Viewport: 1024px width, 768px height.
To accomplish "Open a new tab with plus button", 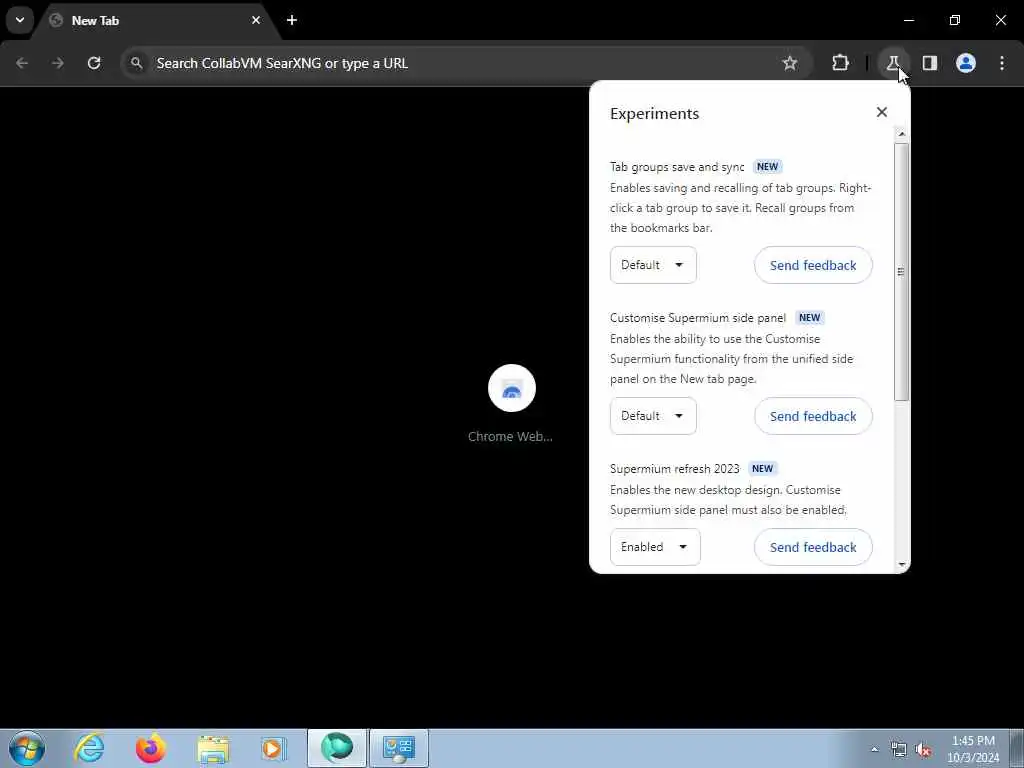I will 292,20.
